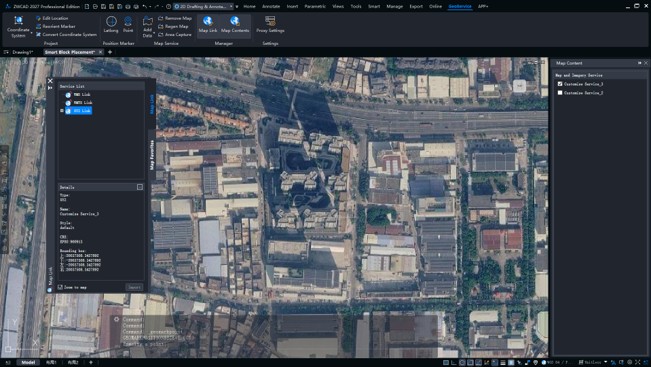Click the Plot printer icon in title bar

(128, 6)
